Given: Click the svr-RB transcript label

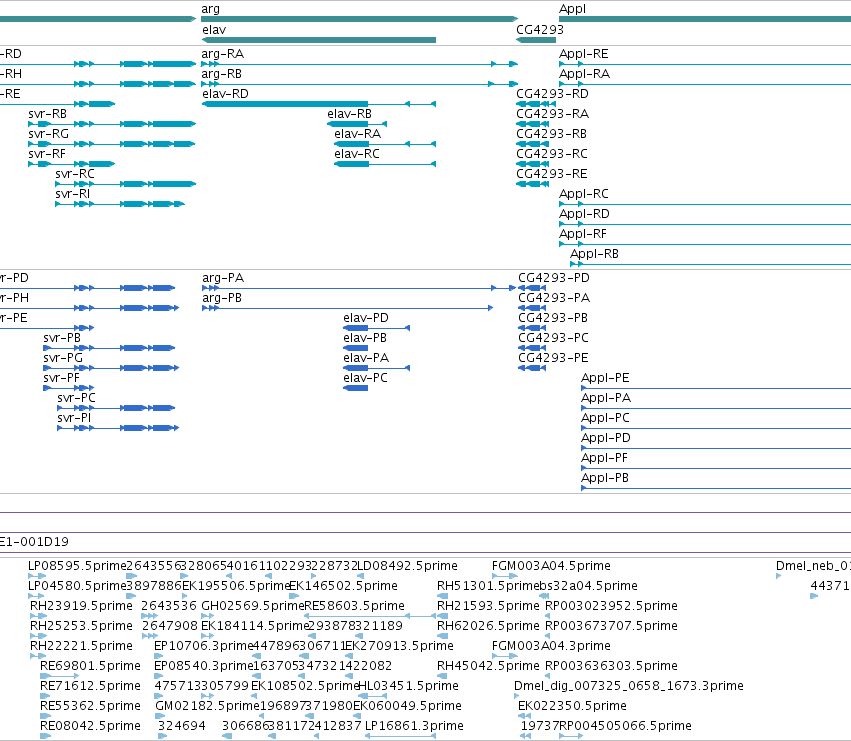Looking at the screenshot, I should coord(48,114).
